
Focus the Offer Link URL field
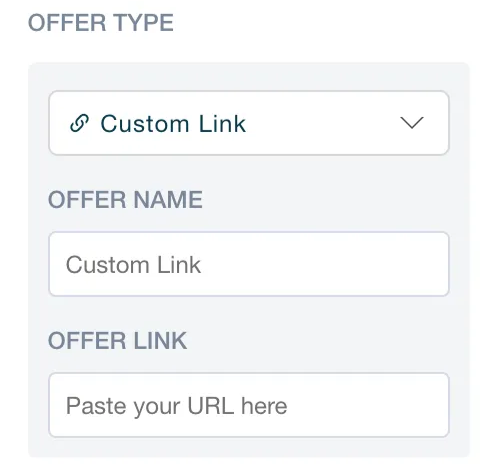[249, 405]
